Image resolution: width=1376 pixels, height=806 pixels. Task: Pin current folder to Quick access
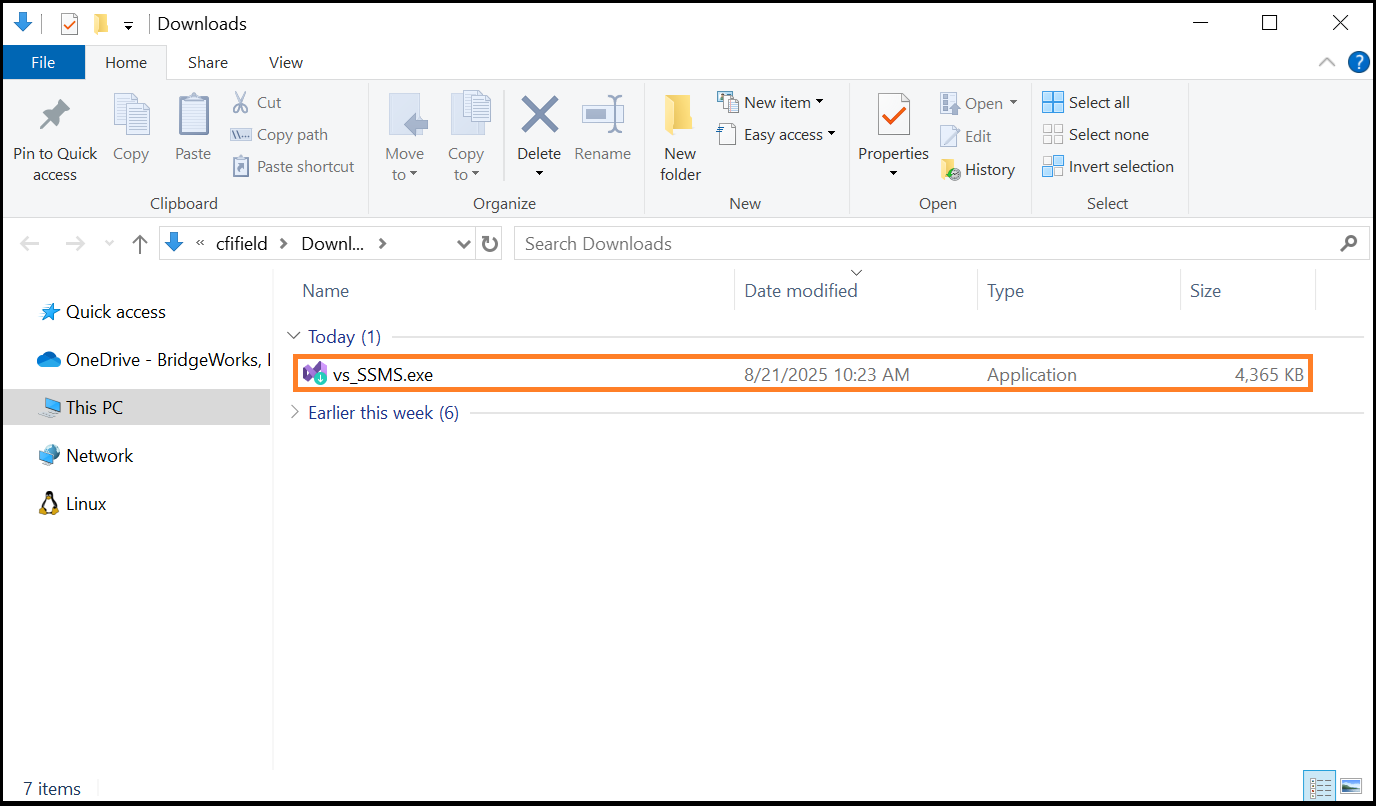55,130
